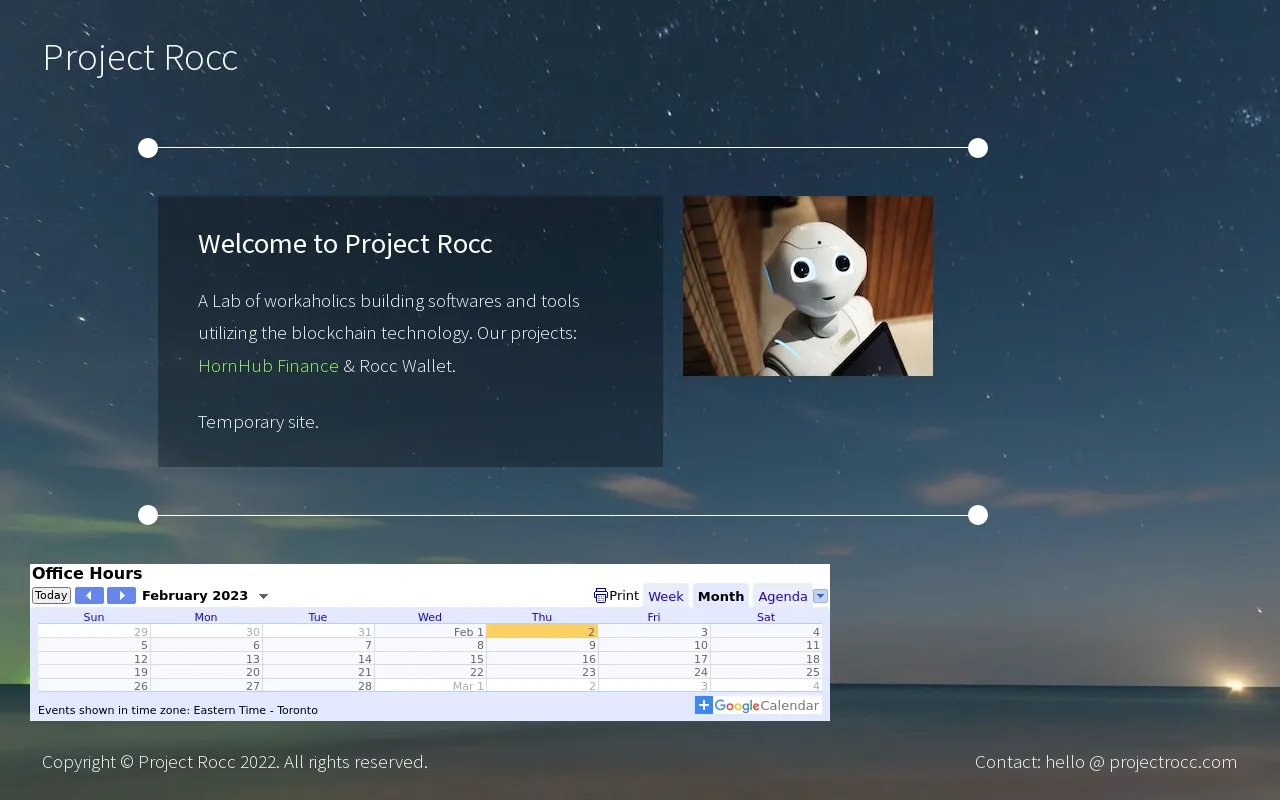Click the Welcome to Project Rocc heading
1280x800 pixels.
(345, 244)
